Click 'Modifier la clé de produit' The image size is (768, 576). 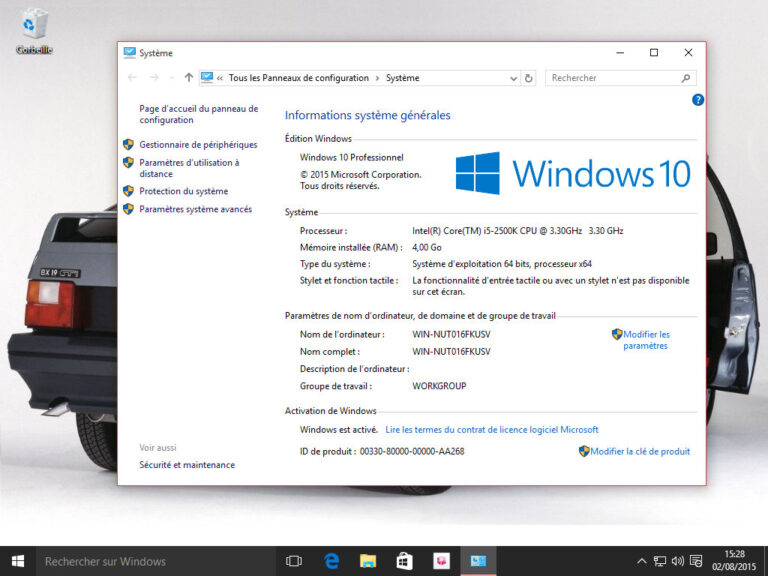pos(640,452)
